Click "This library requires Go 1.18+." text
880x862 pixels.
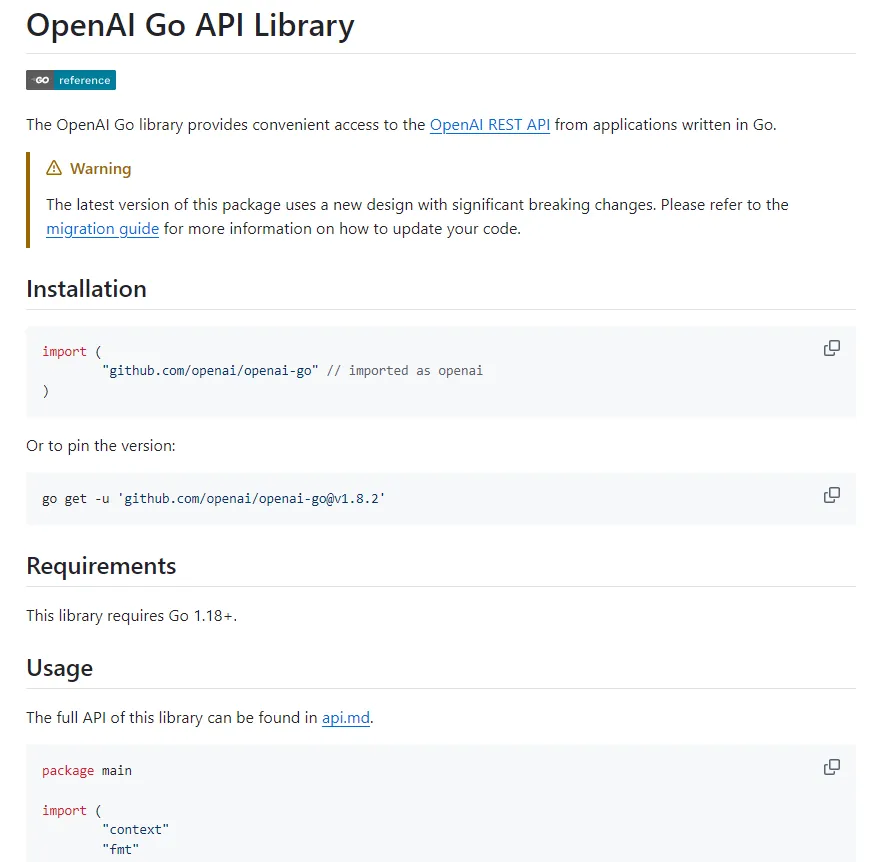click(x=132, y=616)
